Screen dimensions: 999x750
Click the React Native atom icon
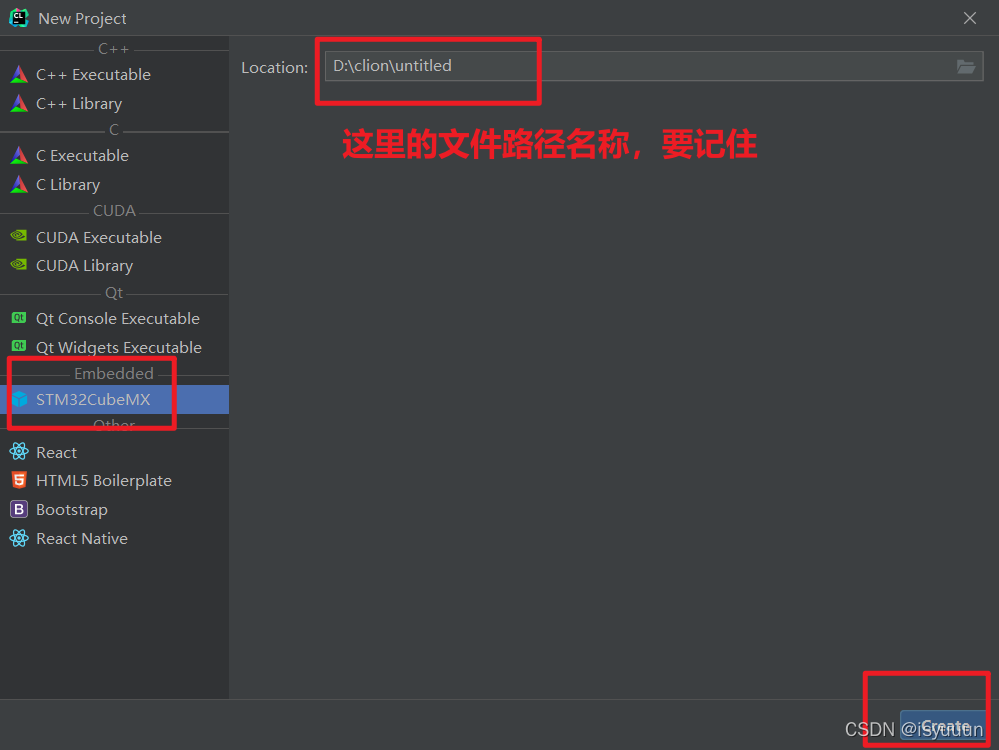coord(19,538)
